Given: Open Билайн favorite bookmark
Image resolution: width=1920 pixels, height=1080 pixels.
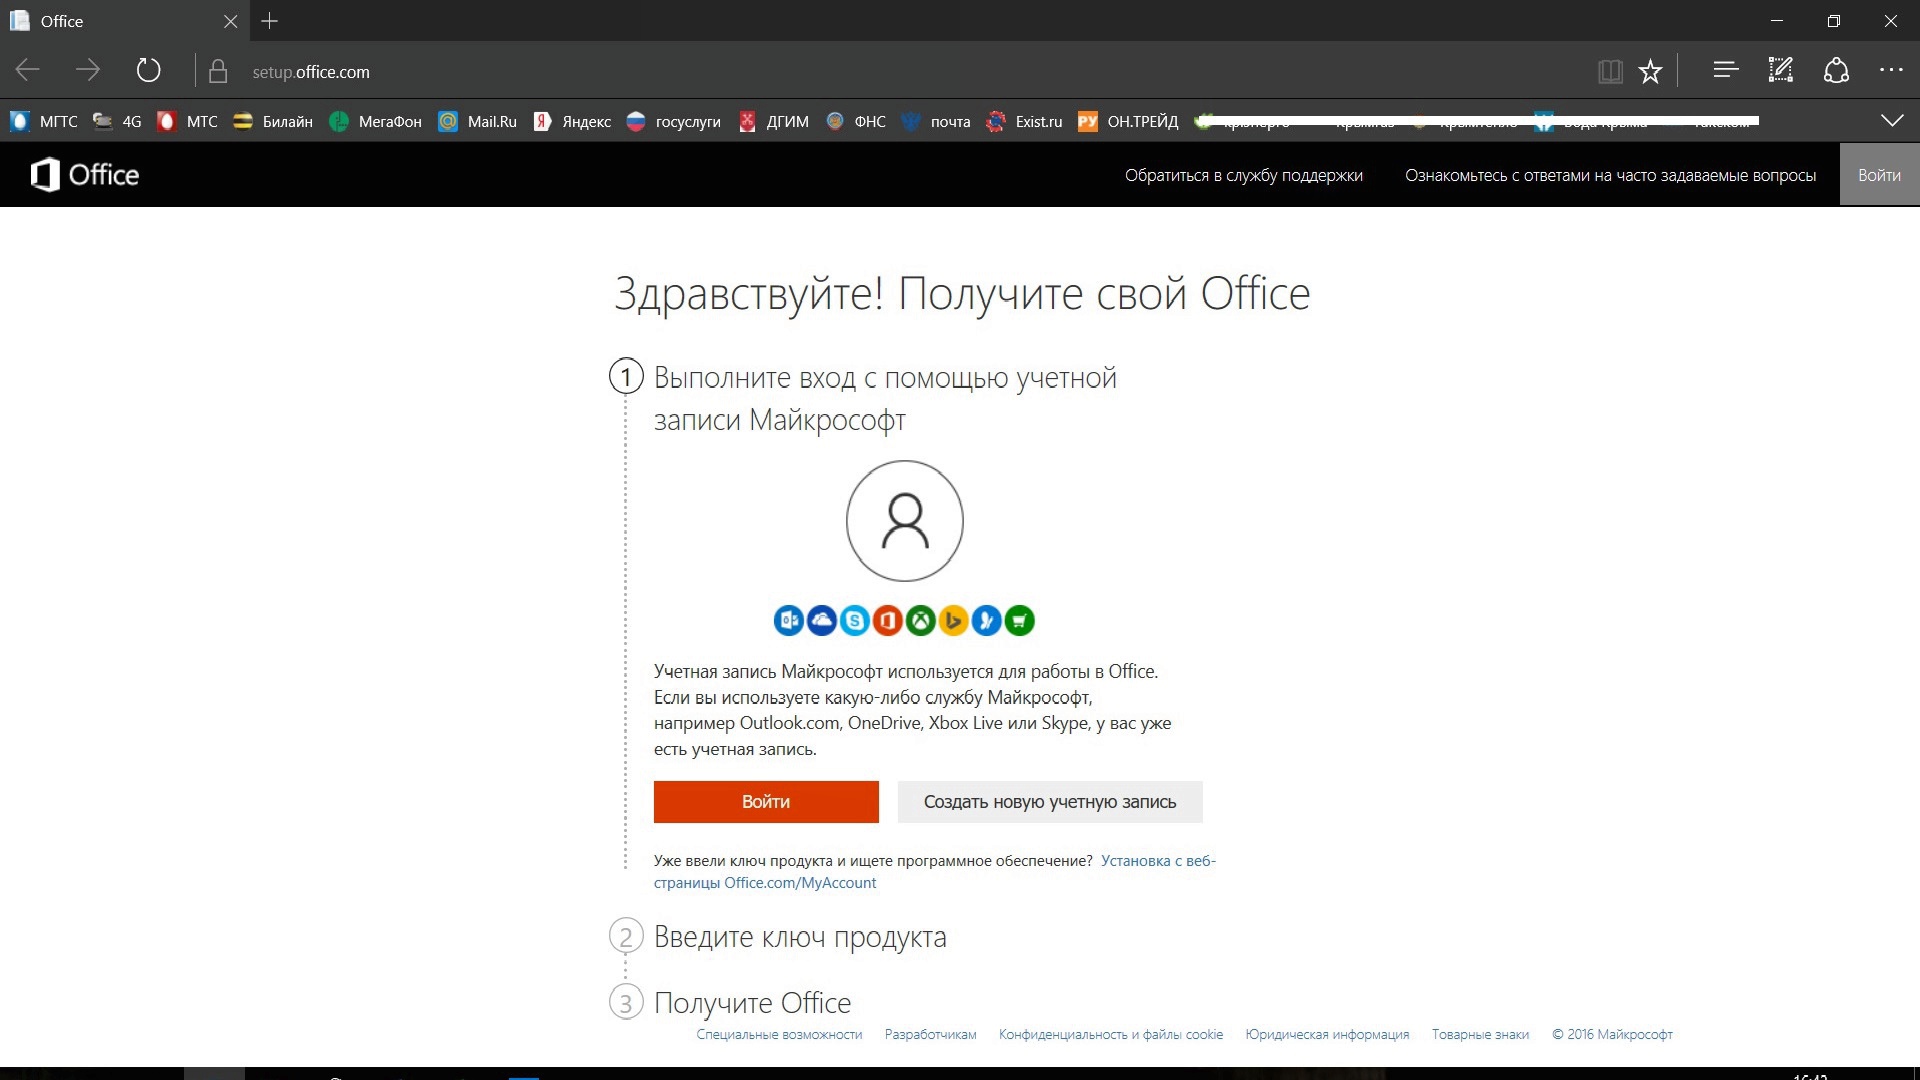Looking at the screenshot, I should pyautogui.click(x=273, y=122).
